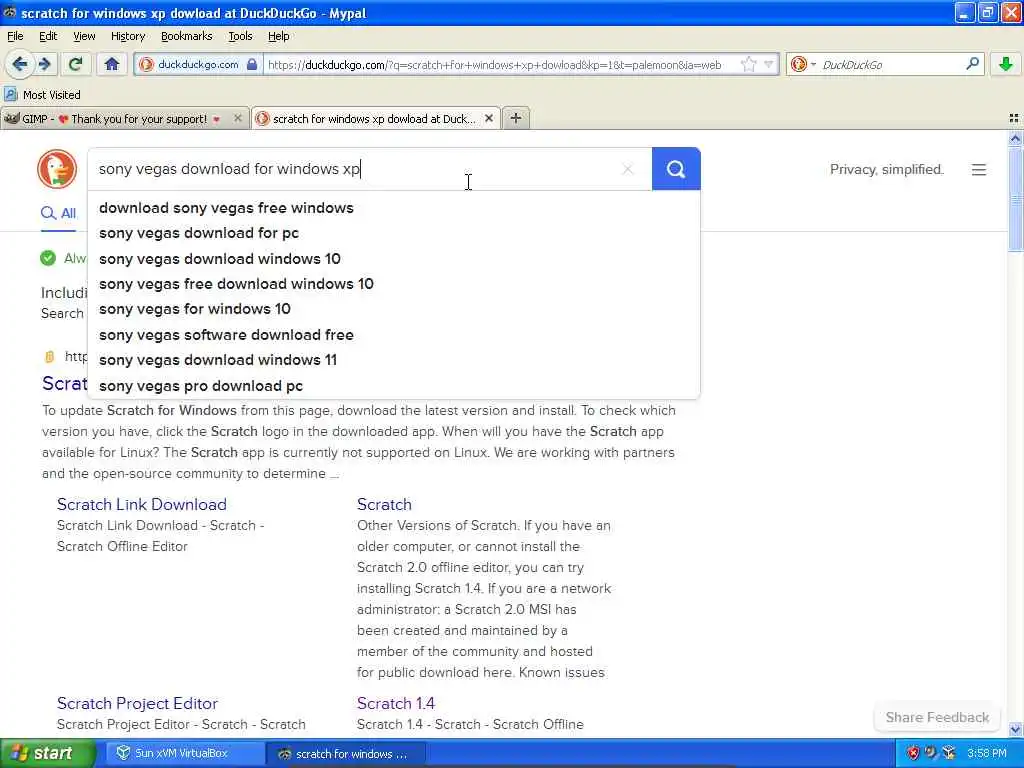The image size is (1024, 768).
Task: Click the green always-on checkmark icon
Action: pos(48,258)
